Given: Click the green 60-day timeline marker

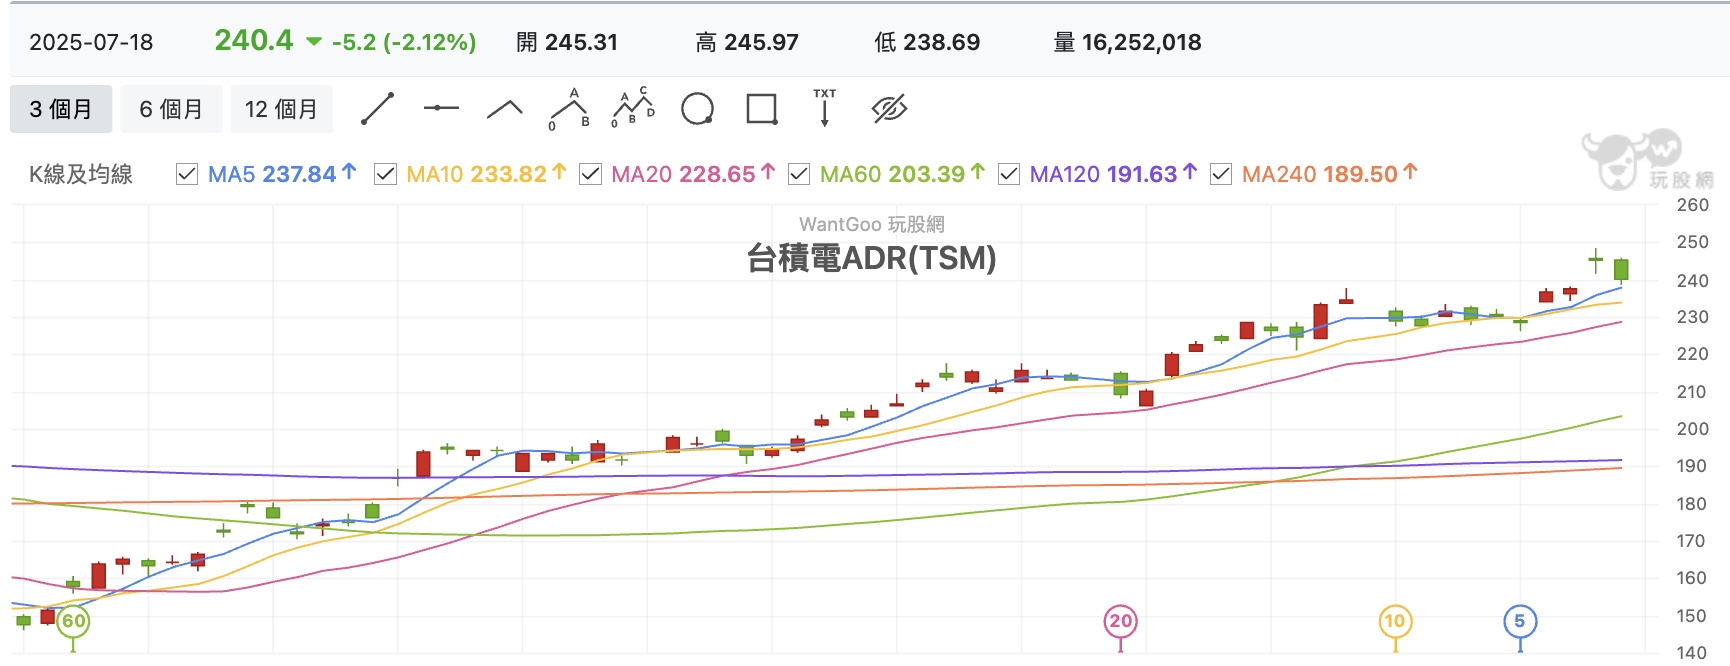Looking at the screenshot, I should tap(73, 621).
